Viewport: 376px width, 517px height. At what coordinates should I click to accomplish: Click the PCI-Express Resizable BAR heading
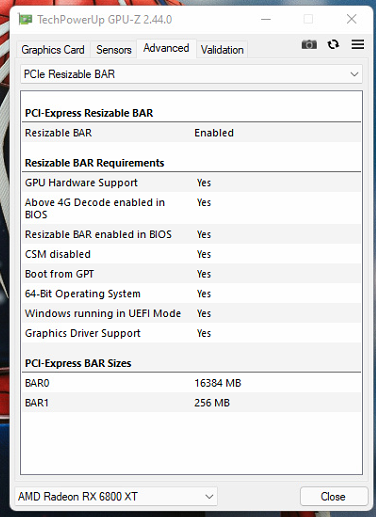tap(89, 113)
